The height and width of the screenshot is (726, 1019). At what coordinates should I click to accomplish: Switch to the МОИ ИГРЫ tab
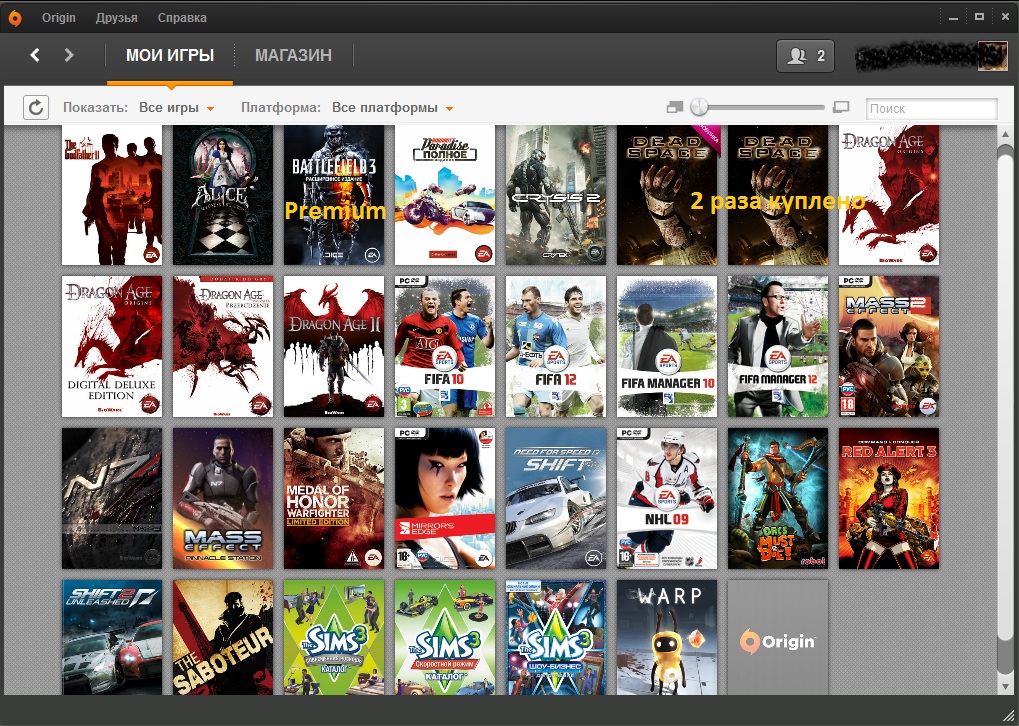170,56
